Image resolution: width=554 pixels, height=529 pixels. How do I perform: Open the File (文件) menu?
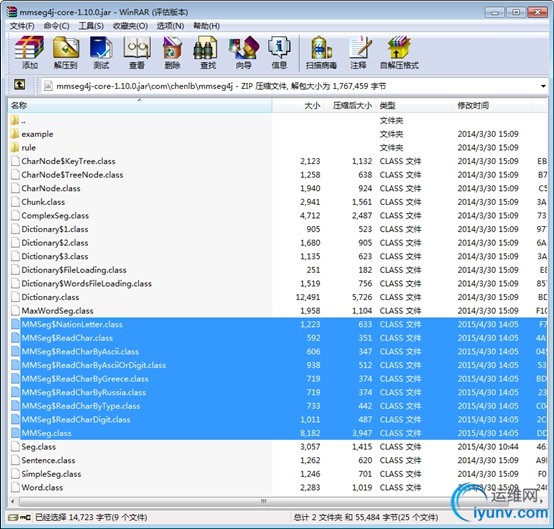[x=22, y=26]
